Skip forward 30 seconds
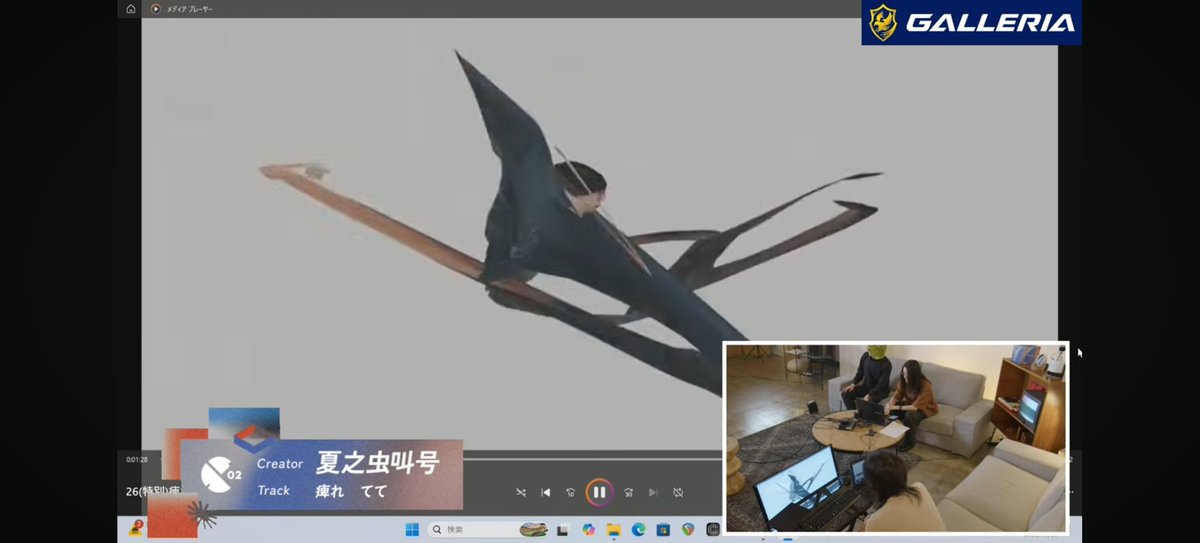Viewport: 1200px width, 543px height. click(628, 492)
